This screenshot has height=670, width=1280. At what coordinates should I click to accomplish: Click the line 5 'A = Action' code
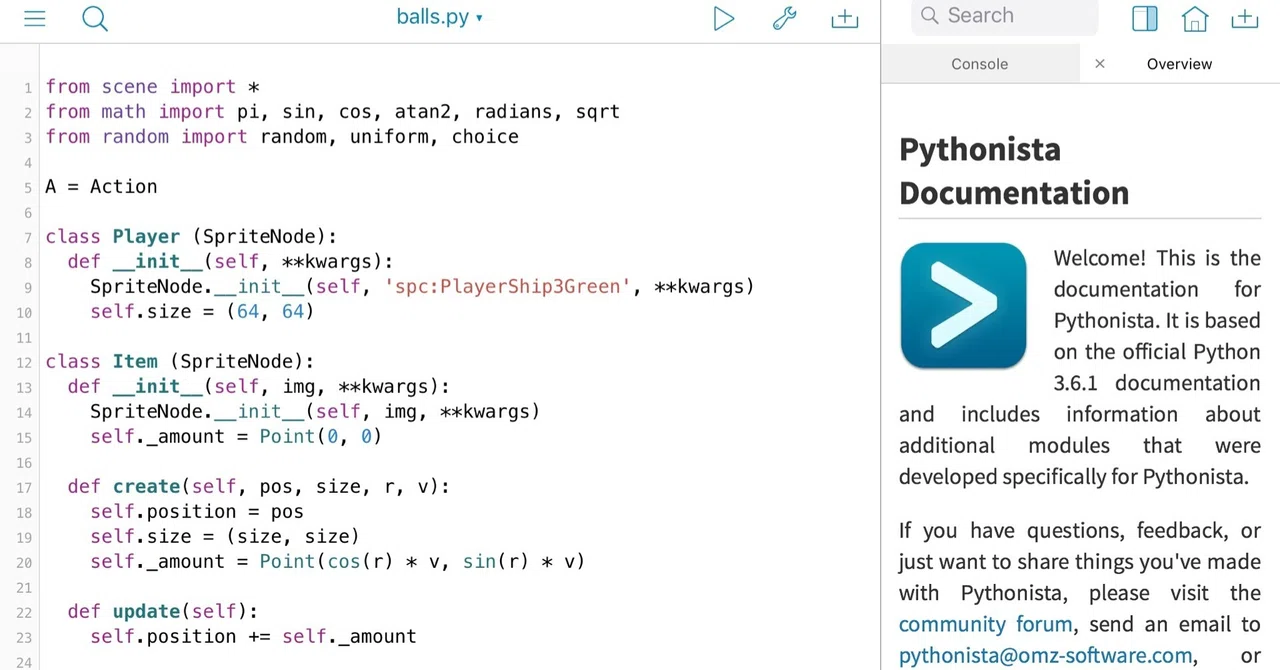tap(101, 187)
